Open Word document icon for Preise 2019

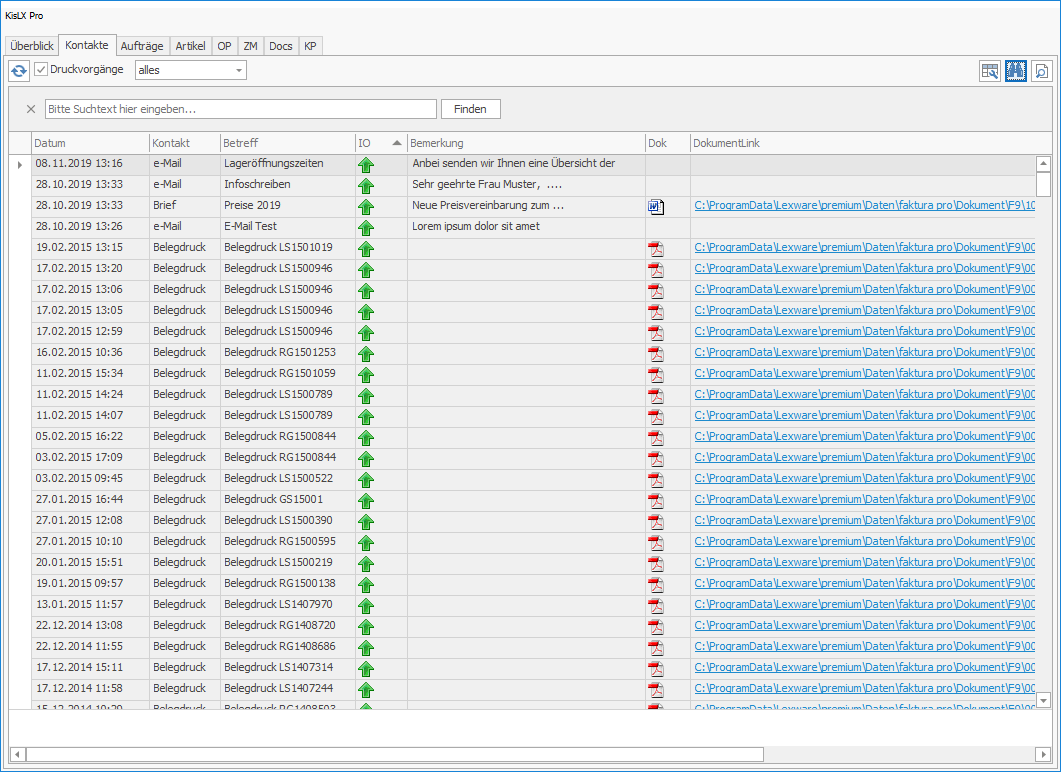pos(656,206)
